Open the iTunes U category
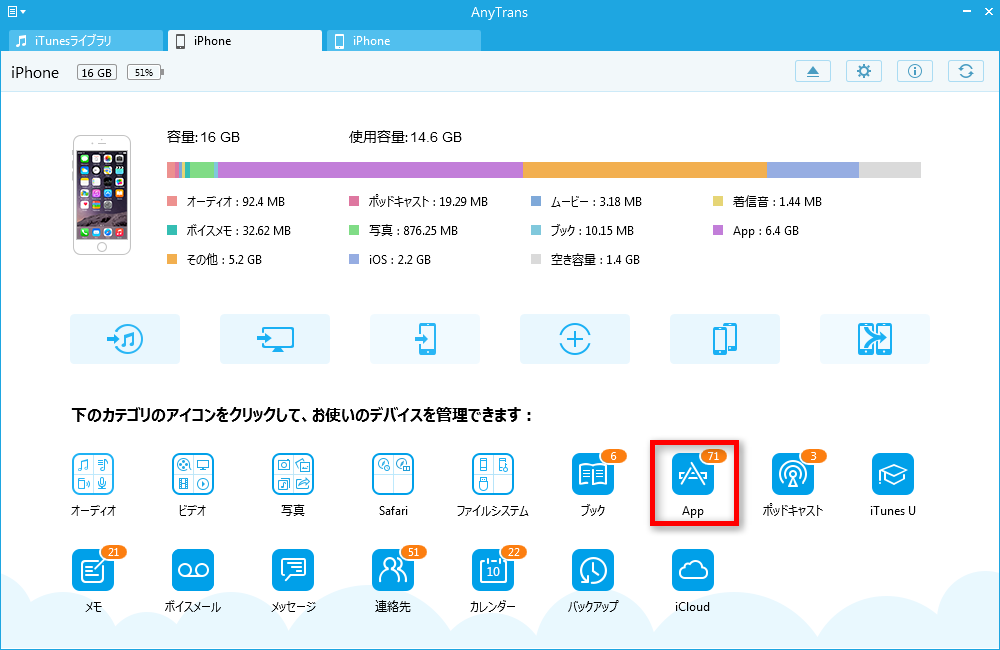 (892, 474)
